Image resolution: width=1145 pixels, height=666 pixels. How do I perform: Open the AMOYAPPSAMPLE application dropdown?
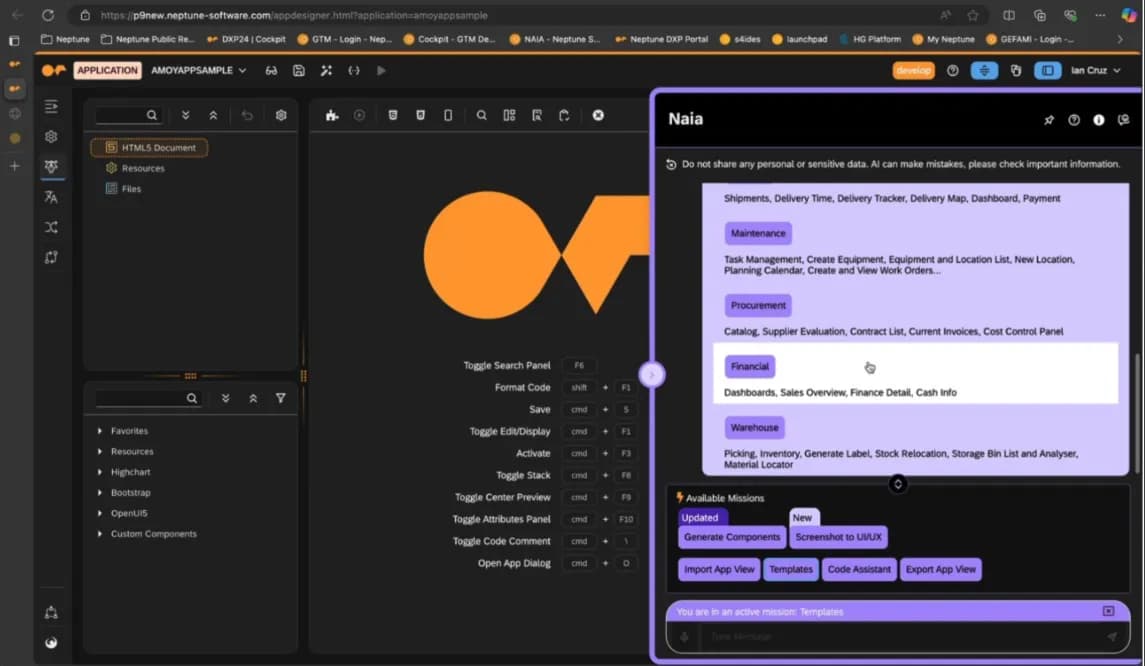[198, 71]
